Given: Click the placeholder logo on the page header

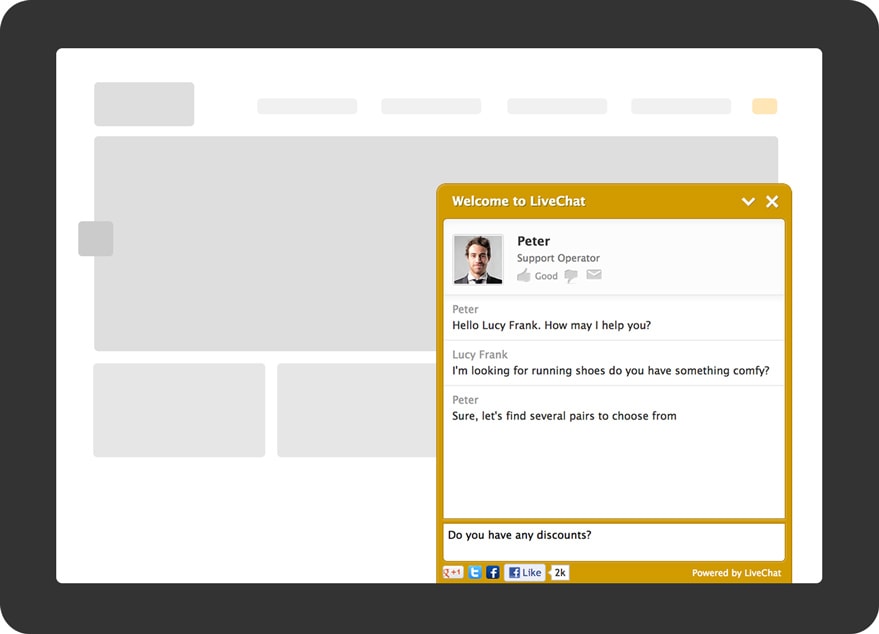Looking at the screenshot, I should click(x=144, y=104).
